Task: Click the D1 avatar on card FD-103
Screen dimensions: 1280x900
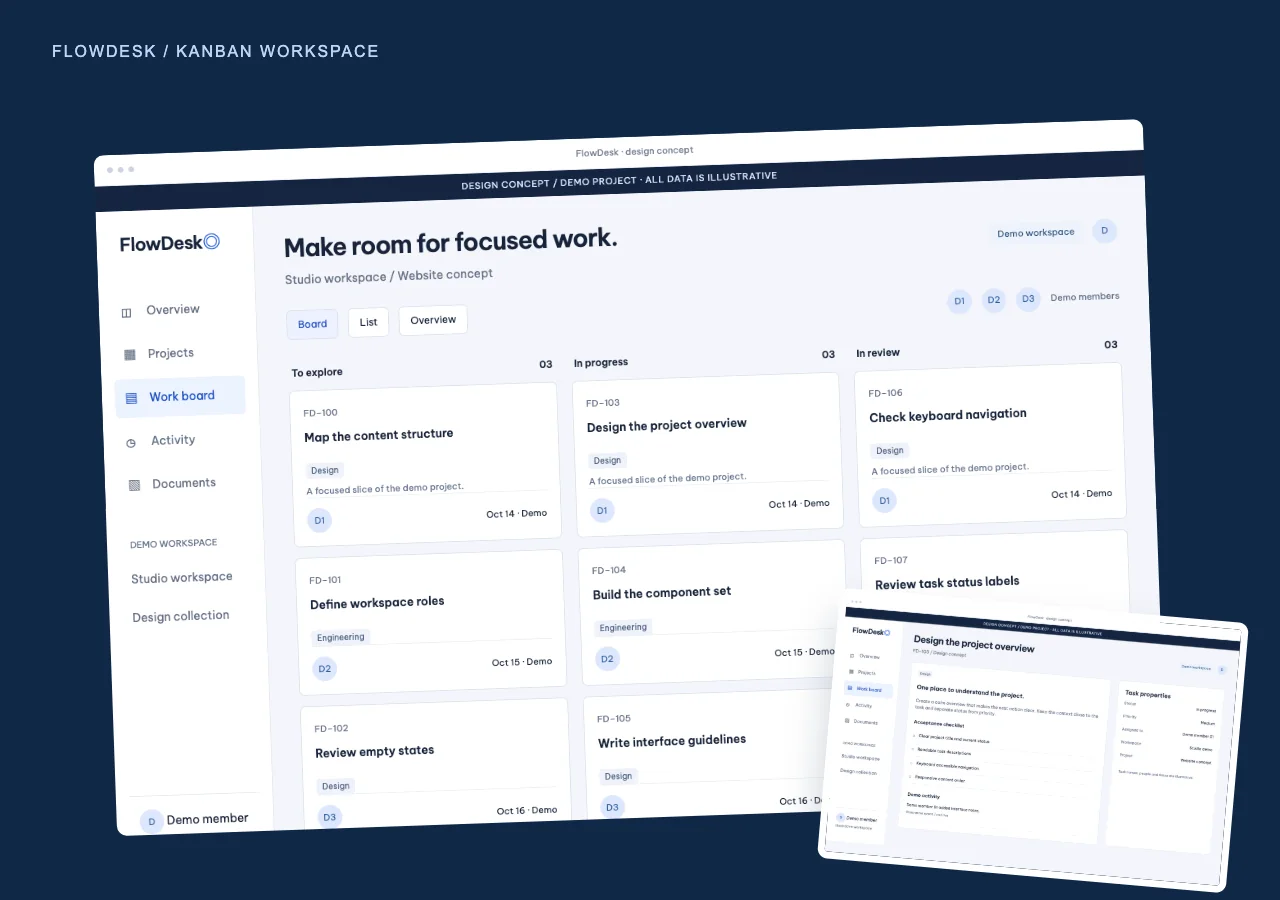Action: [601, 510]
